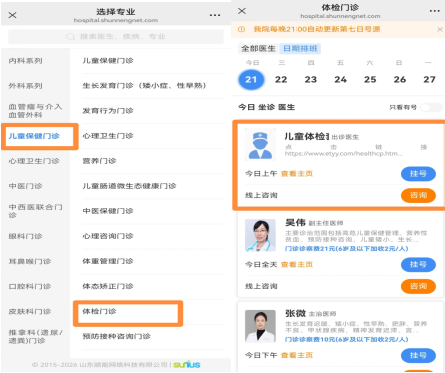This screenshot has height=373, width=445.
Task: Select date 23 in calendar row
Action: click(311, 79)
